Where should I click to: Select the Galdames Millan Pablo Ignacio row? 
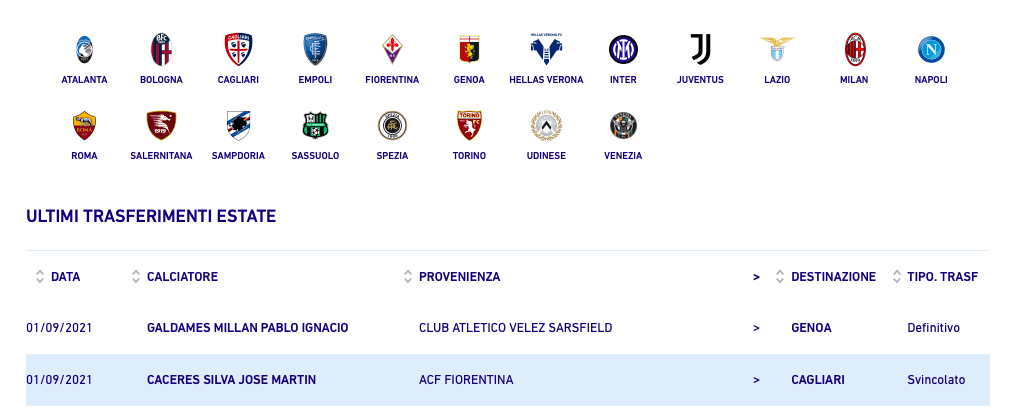[247, 328]
